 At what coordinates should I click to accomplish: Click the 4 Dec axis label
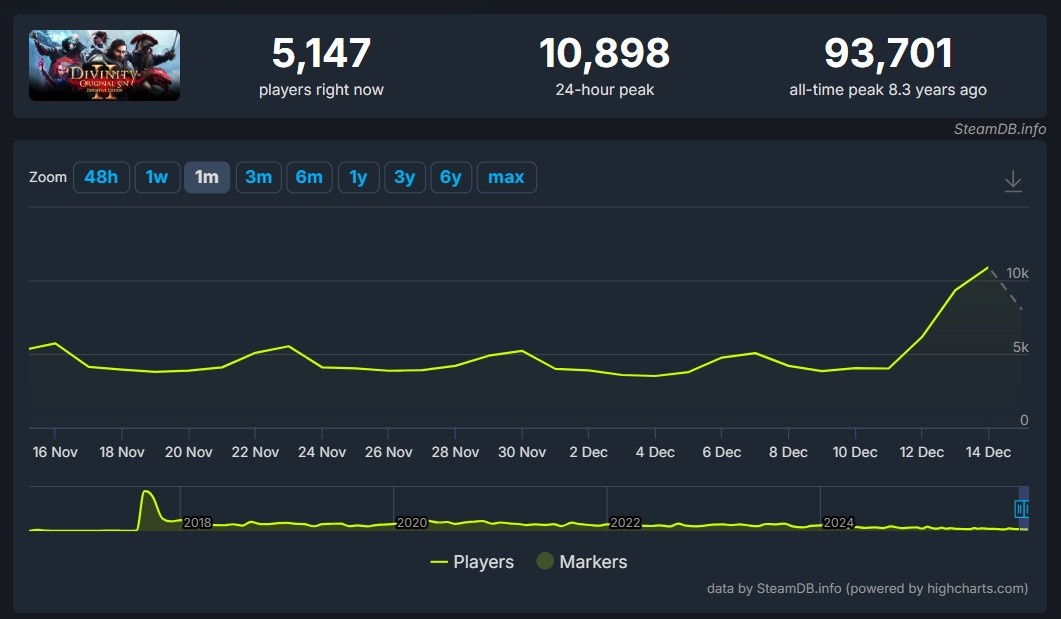655,452
